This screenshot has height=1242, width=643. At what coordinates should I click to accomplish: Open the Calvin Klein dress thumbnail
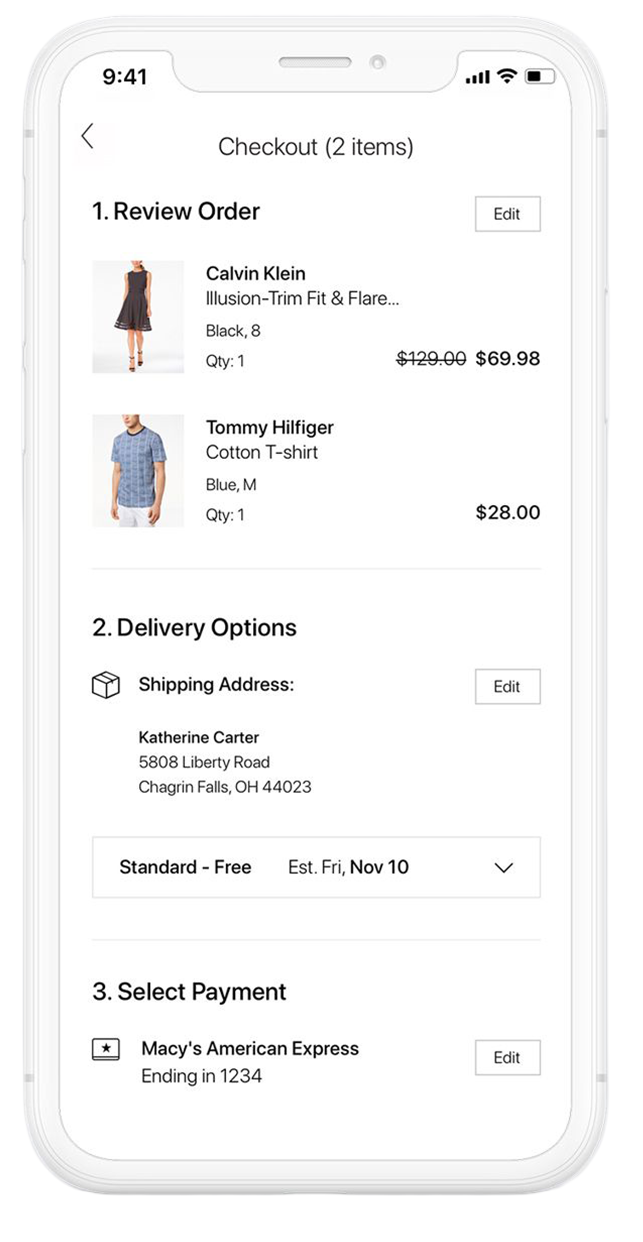138,317
